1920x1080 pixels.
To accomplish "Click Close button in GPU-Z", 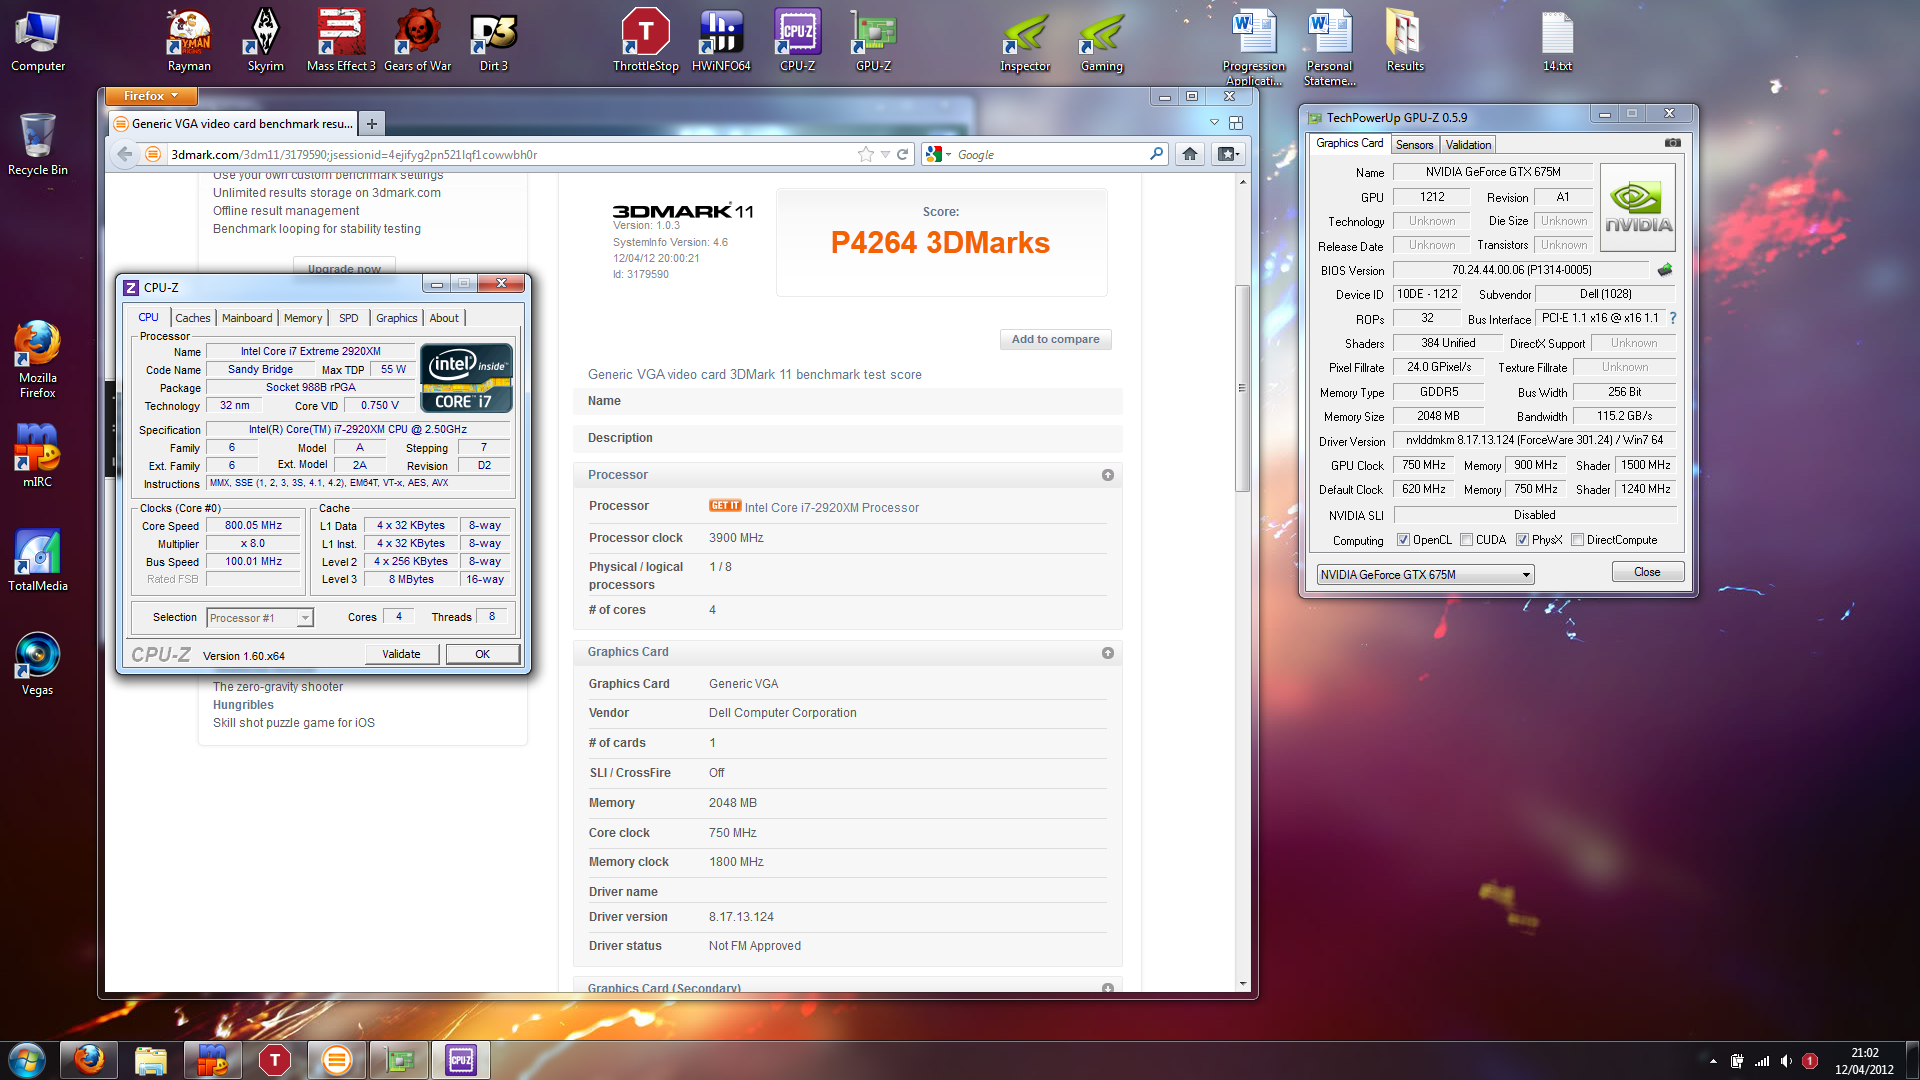I will click(x=1647, y=572).
